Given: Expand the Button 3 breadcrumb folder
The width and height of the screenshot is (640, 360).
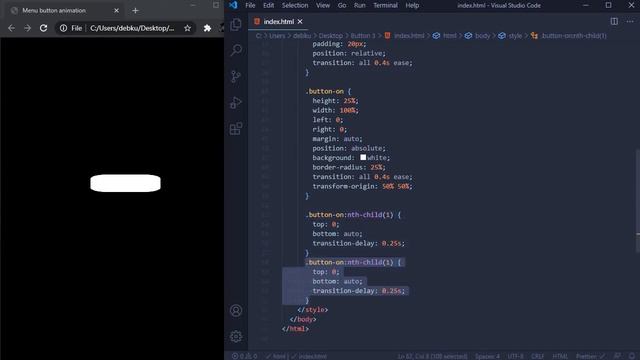Looking at the screenshot, I should (x=363, y=36).
